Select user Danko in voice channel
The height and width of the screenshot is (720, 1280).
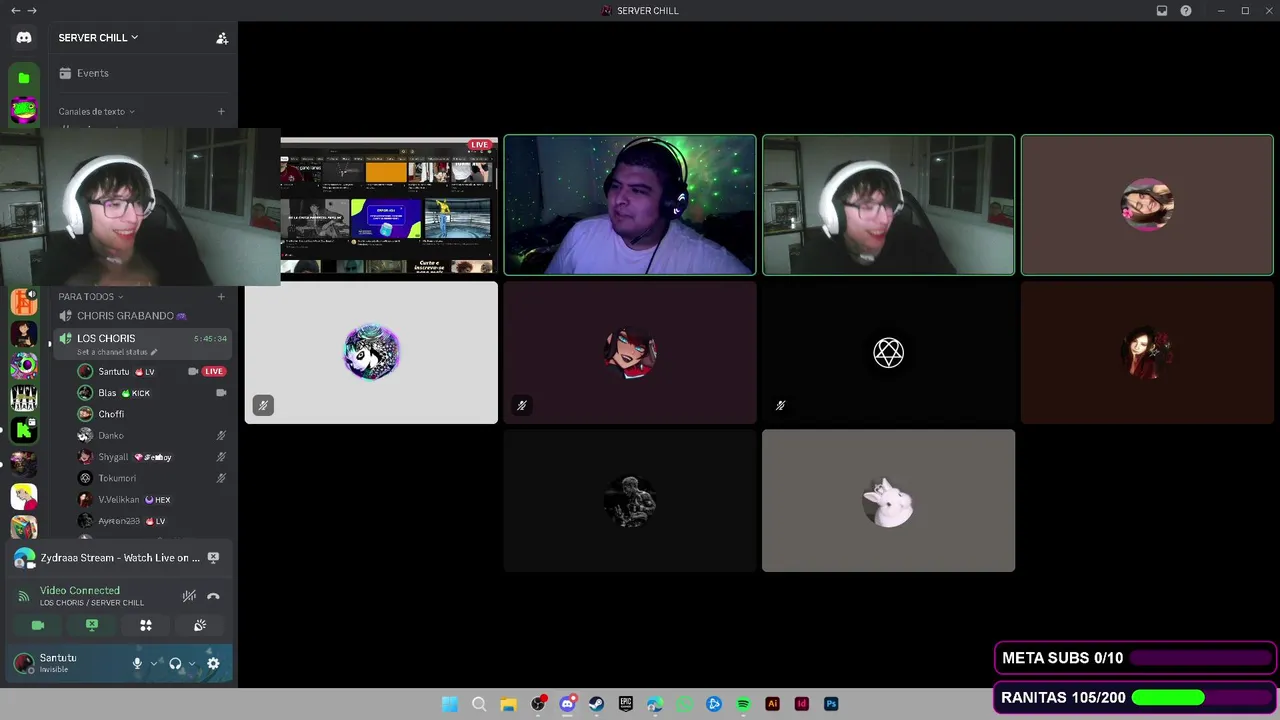click(111, 436)
